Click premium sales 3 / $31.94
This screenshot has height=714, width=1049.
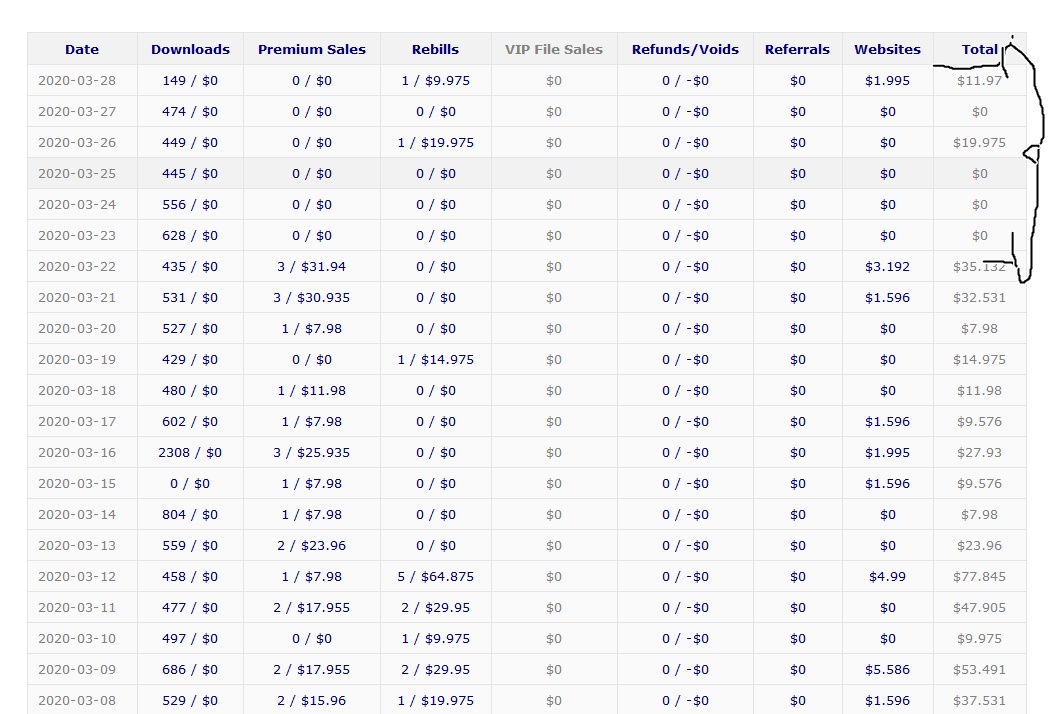tap(312, 267)
